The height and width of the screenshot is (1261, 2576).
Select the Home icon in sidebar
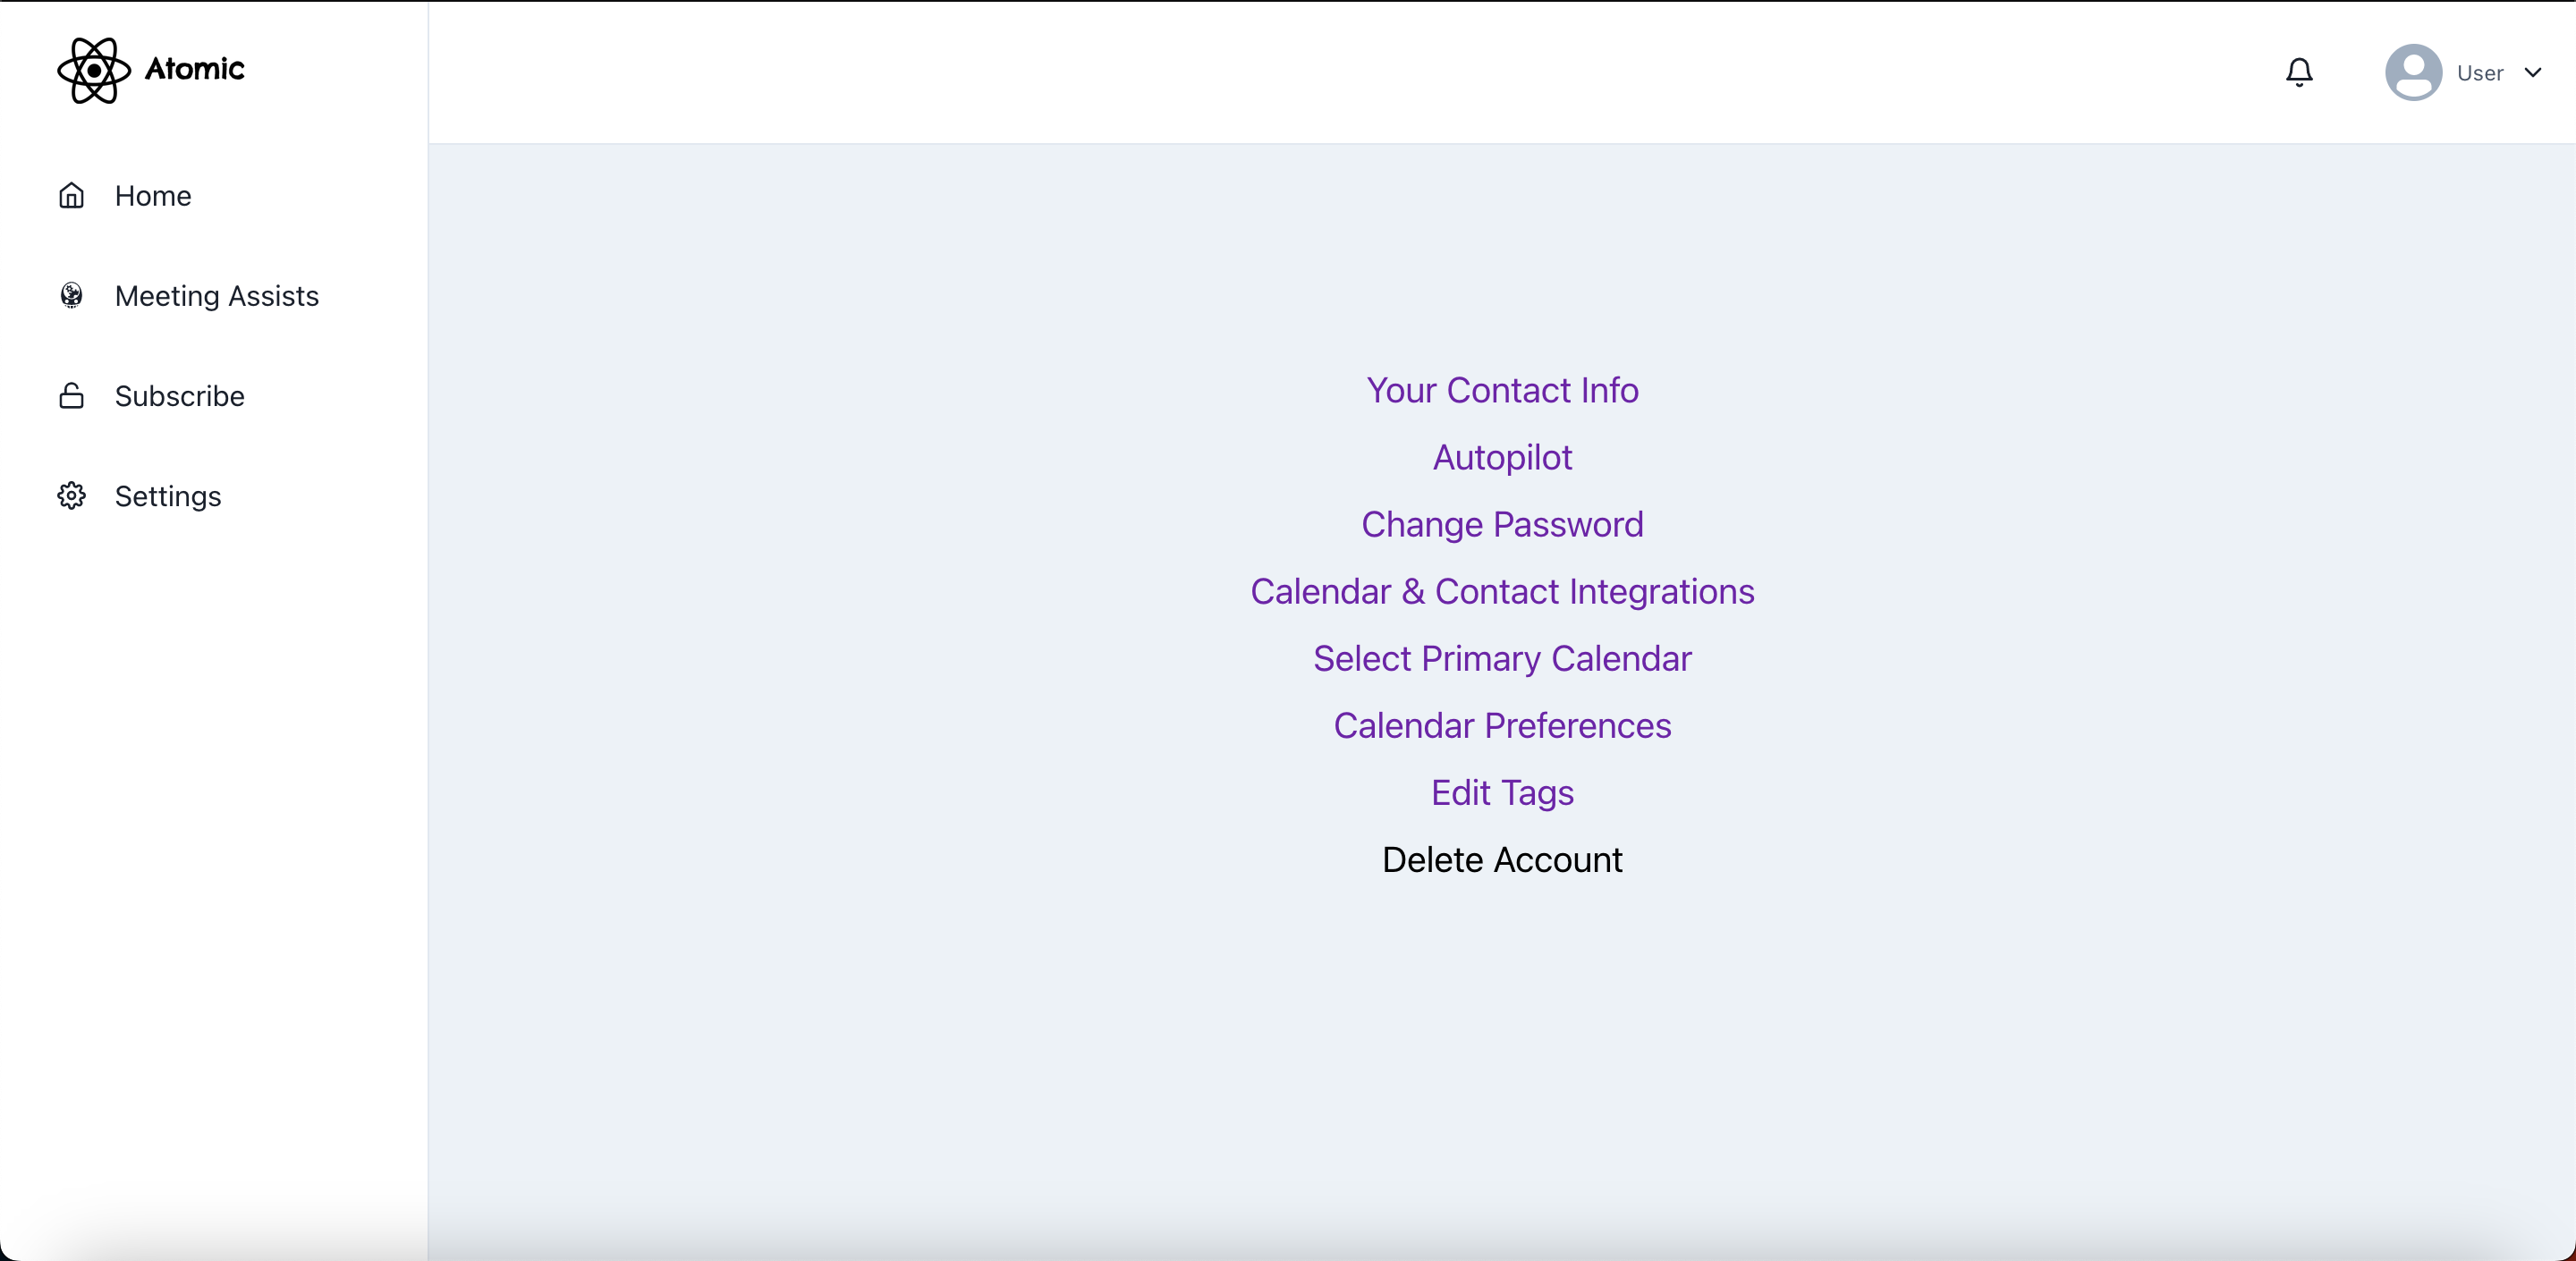(71, 196)
